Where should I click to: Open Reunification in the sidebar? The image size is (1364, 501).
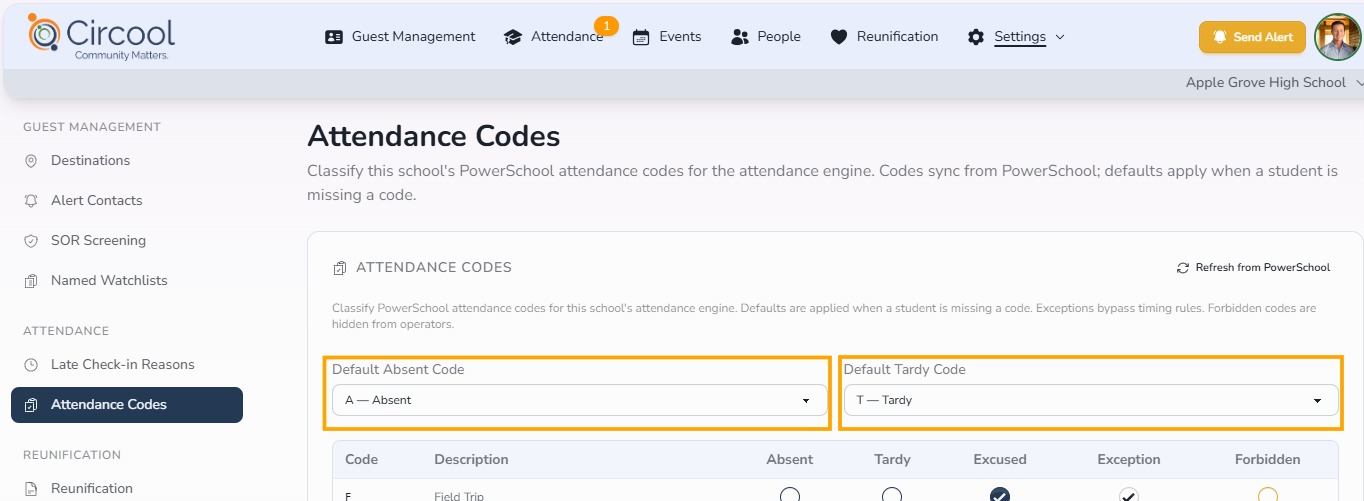[x=91, y=489]
